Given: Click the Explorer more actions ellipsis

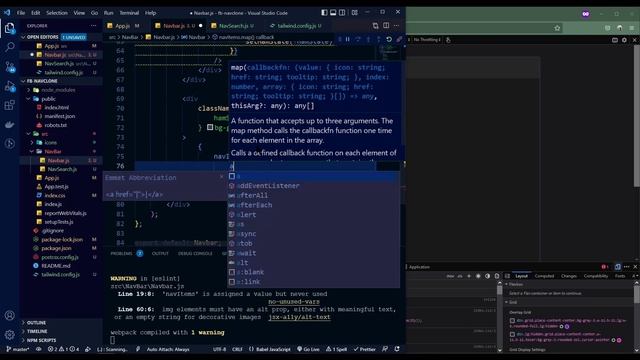Looking at the screenshot, I should tap(93, 26).
